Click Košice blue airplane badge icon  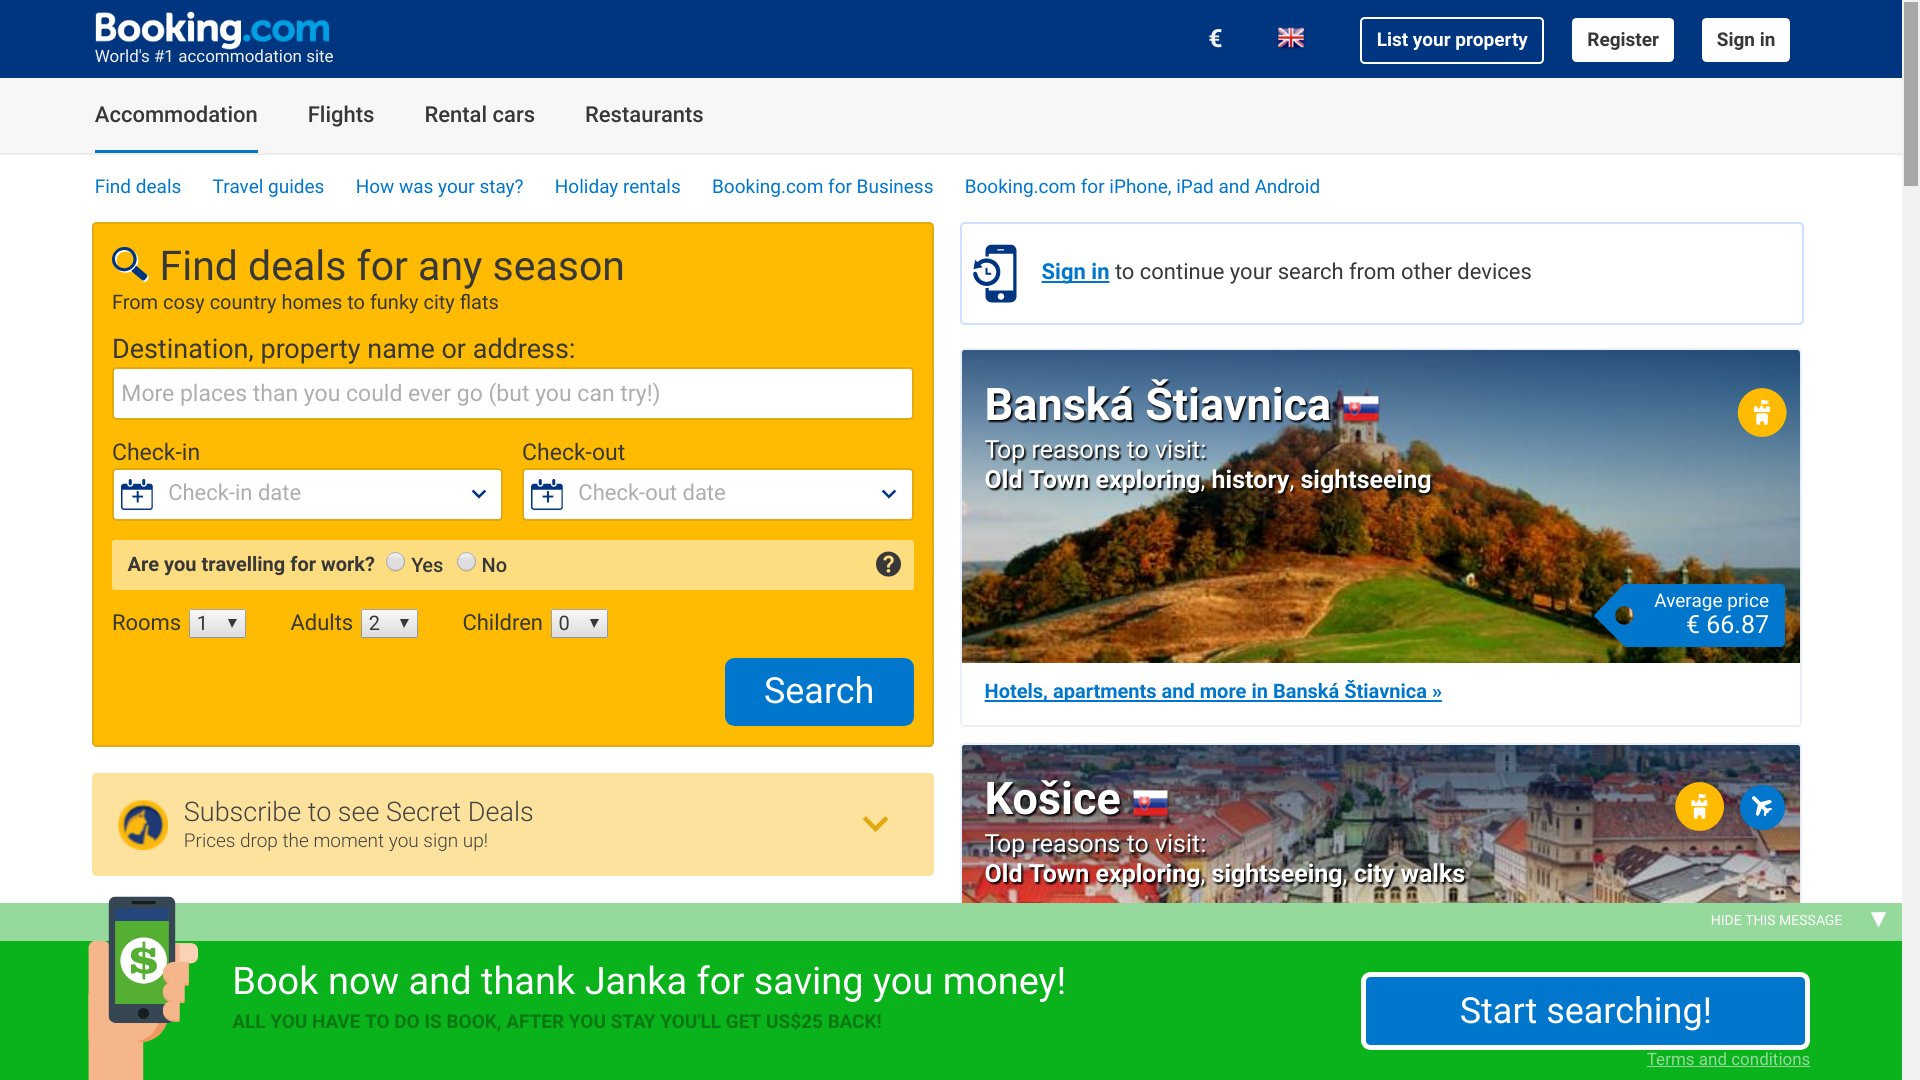[x=1762, y=806]
